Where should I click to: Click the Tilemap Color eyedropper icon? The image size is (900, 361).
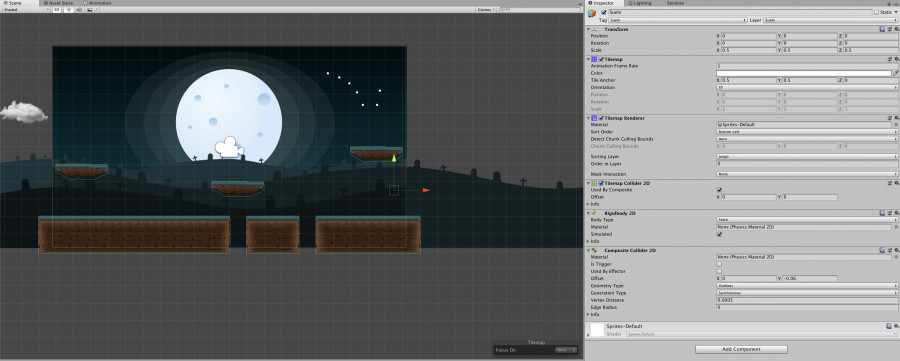point(895,73)
